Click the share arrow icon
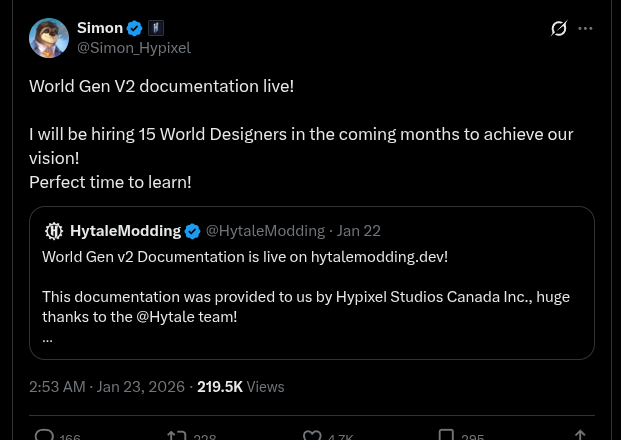Viewport: 621px width, 440px height. point(580,435)
